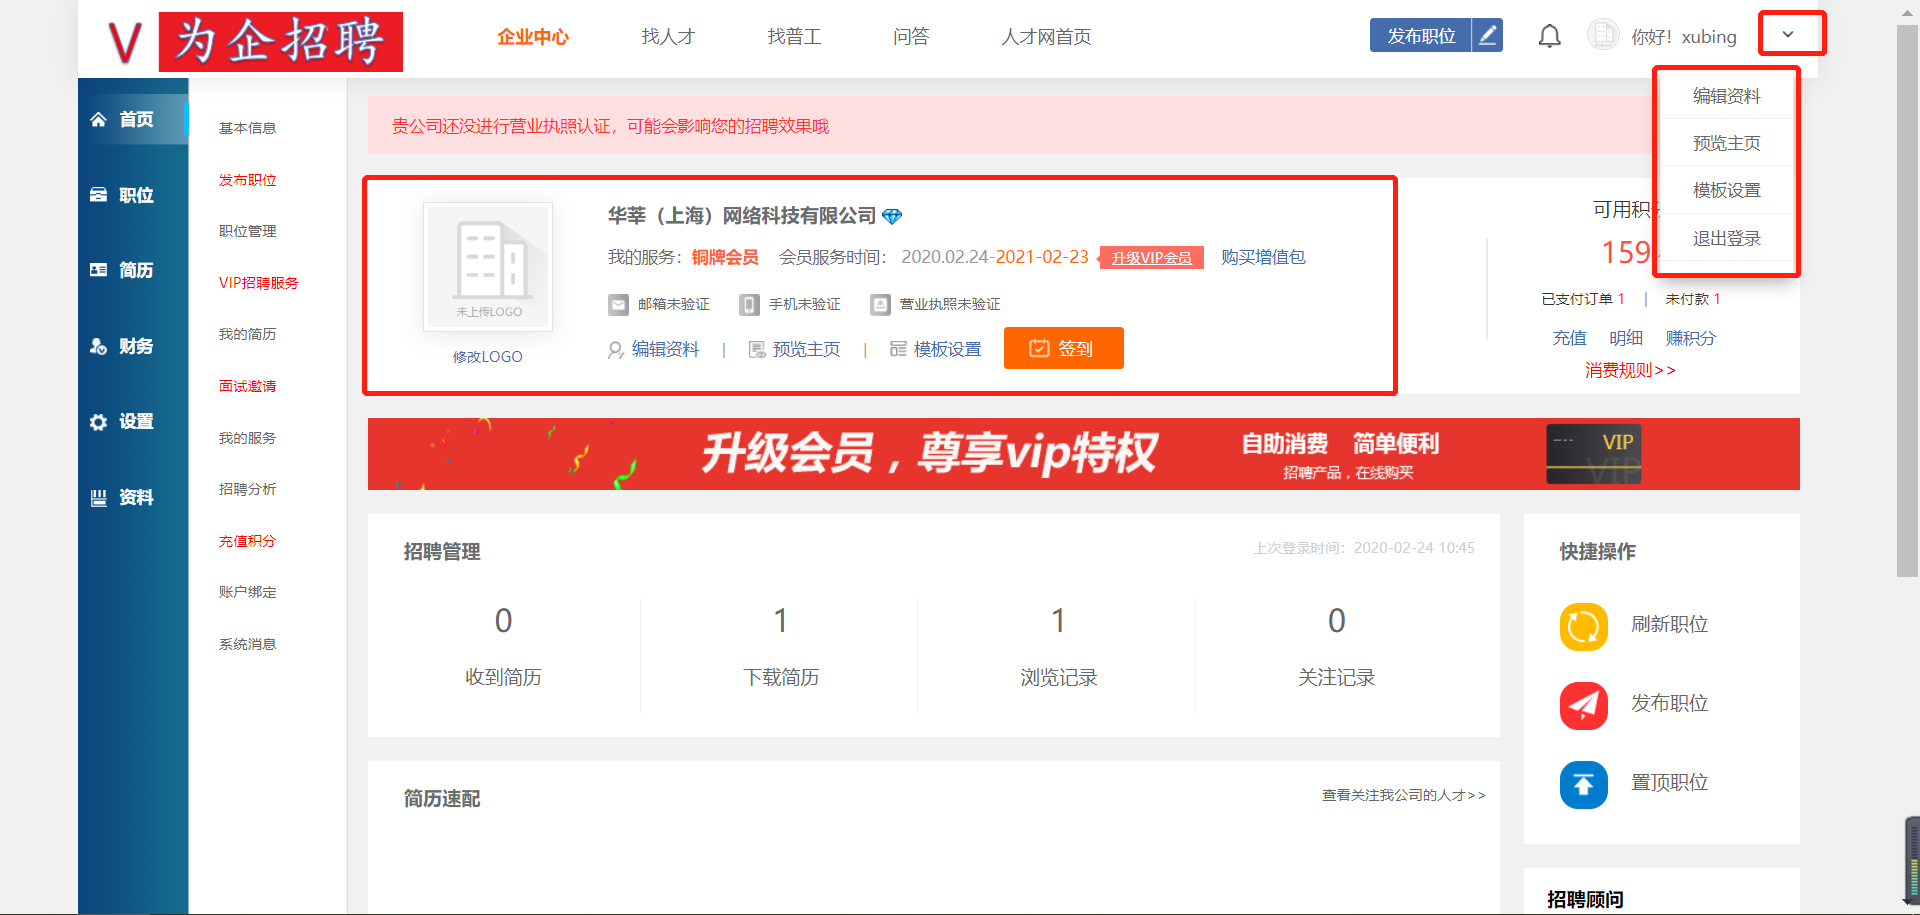
Task: Open 账户绑定 in the sidebar
Action: pos(248,592)
